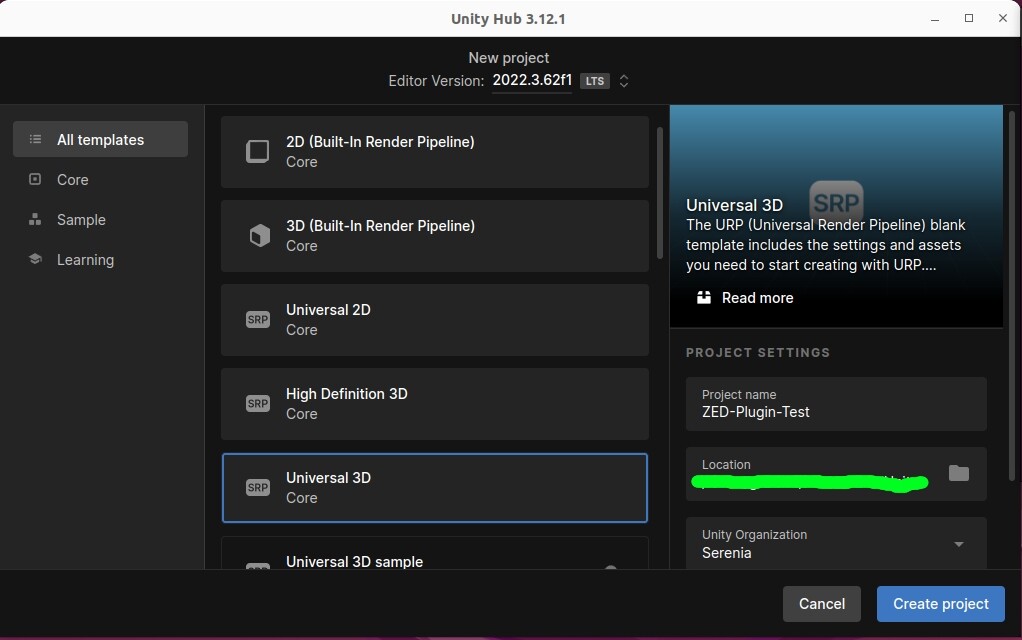Click the Create project button
Viewport: 1022px width, 640px height.
[941, 604]
